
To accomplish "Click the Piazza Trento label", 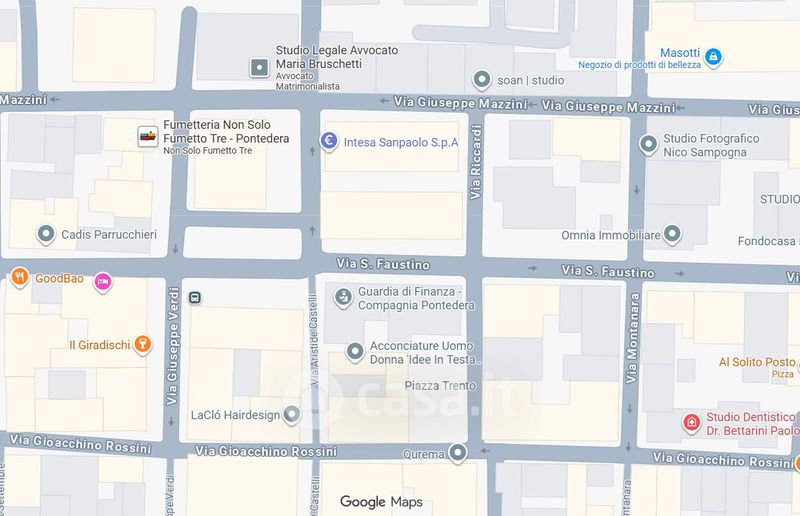I will pyautogui.click(x=440, y=386).
